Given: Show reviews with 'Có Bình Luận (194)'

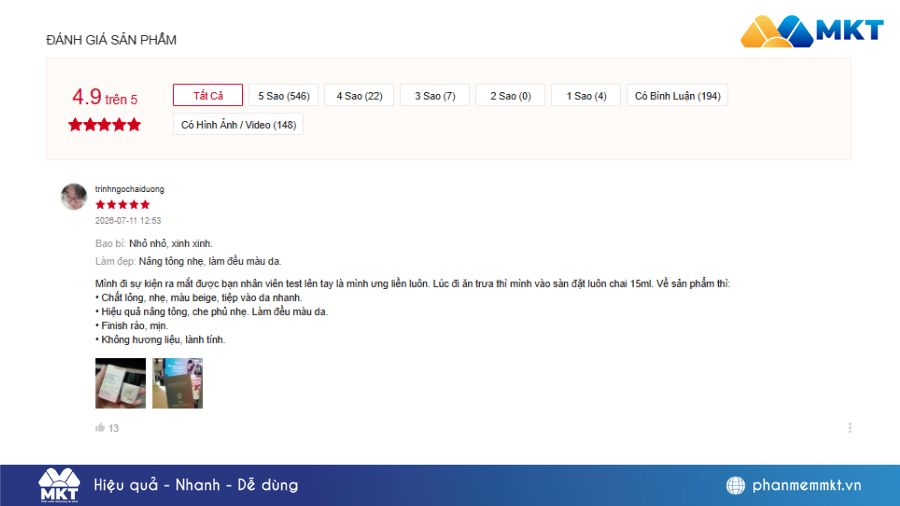Looking at the screenshot, I should (x=677, y=96).
